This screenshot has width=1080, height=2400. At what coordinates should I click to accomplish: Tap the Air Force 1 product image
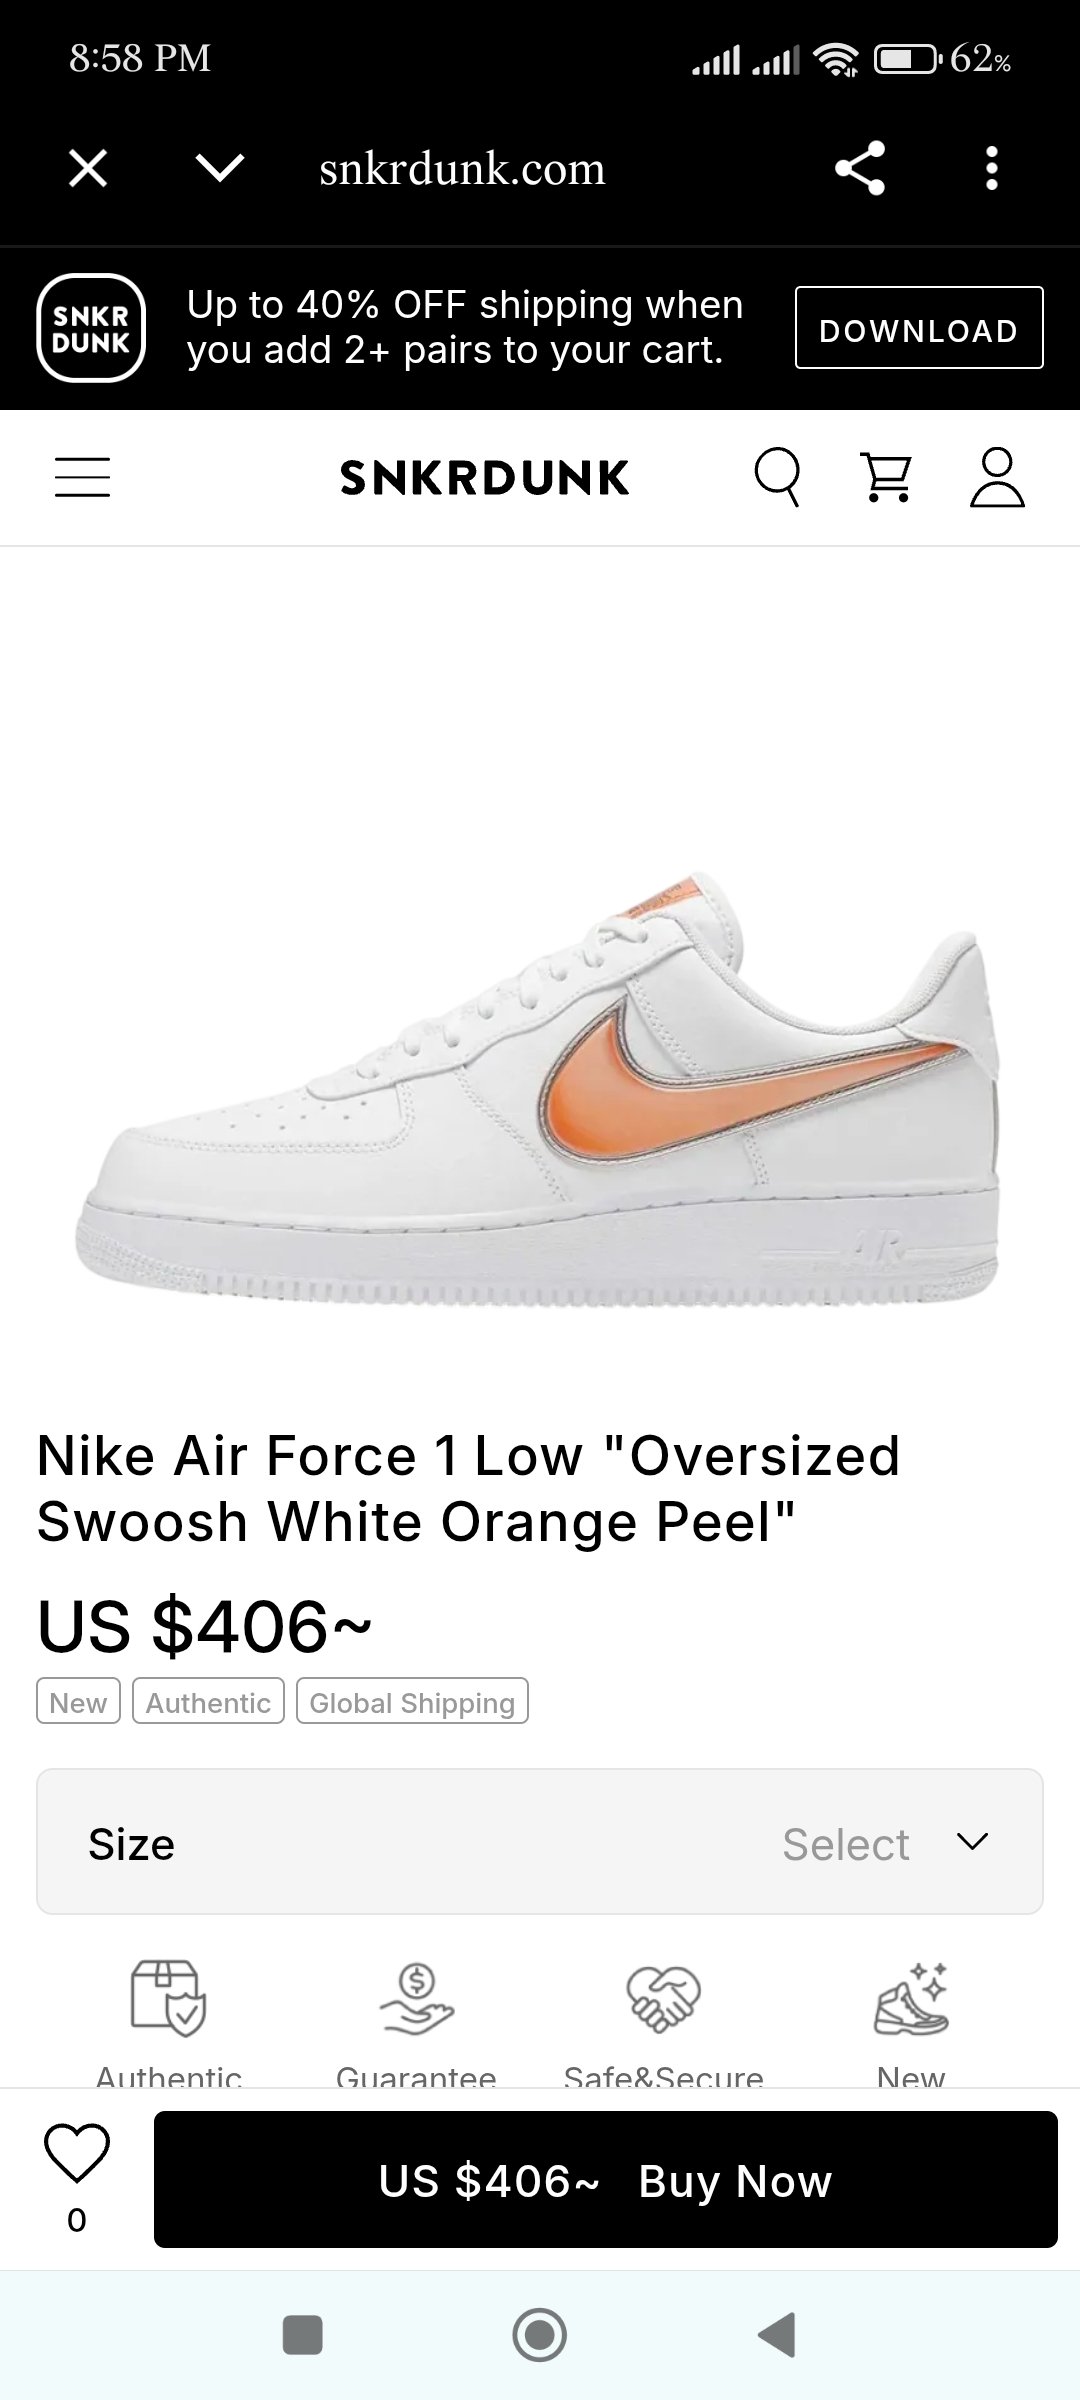540,1090
